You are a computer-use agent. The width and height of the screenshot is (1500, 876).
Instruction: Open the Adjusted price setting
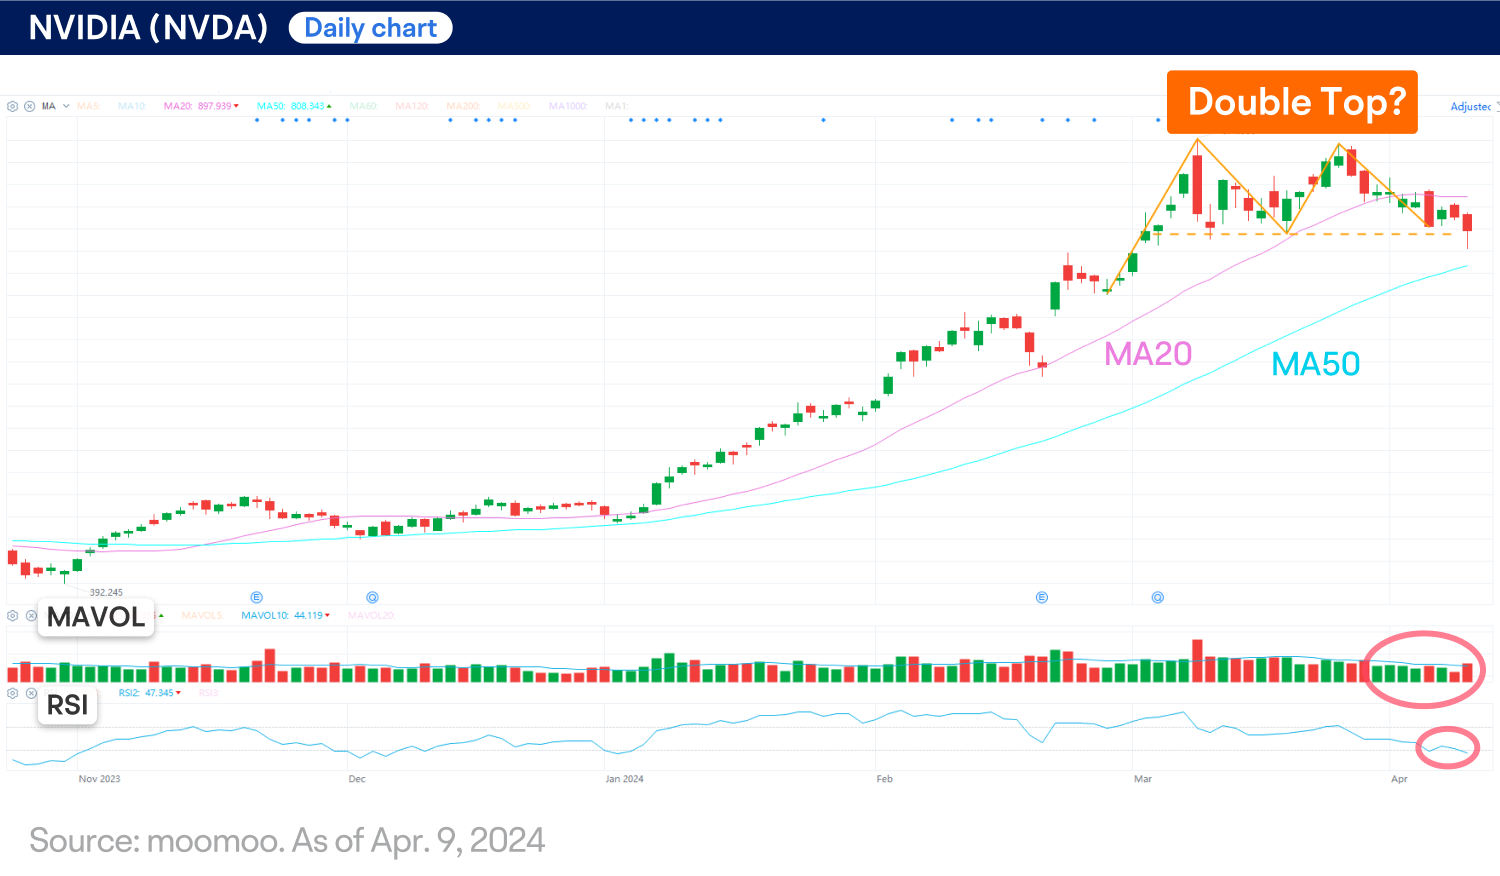pos(1471,107)
